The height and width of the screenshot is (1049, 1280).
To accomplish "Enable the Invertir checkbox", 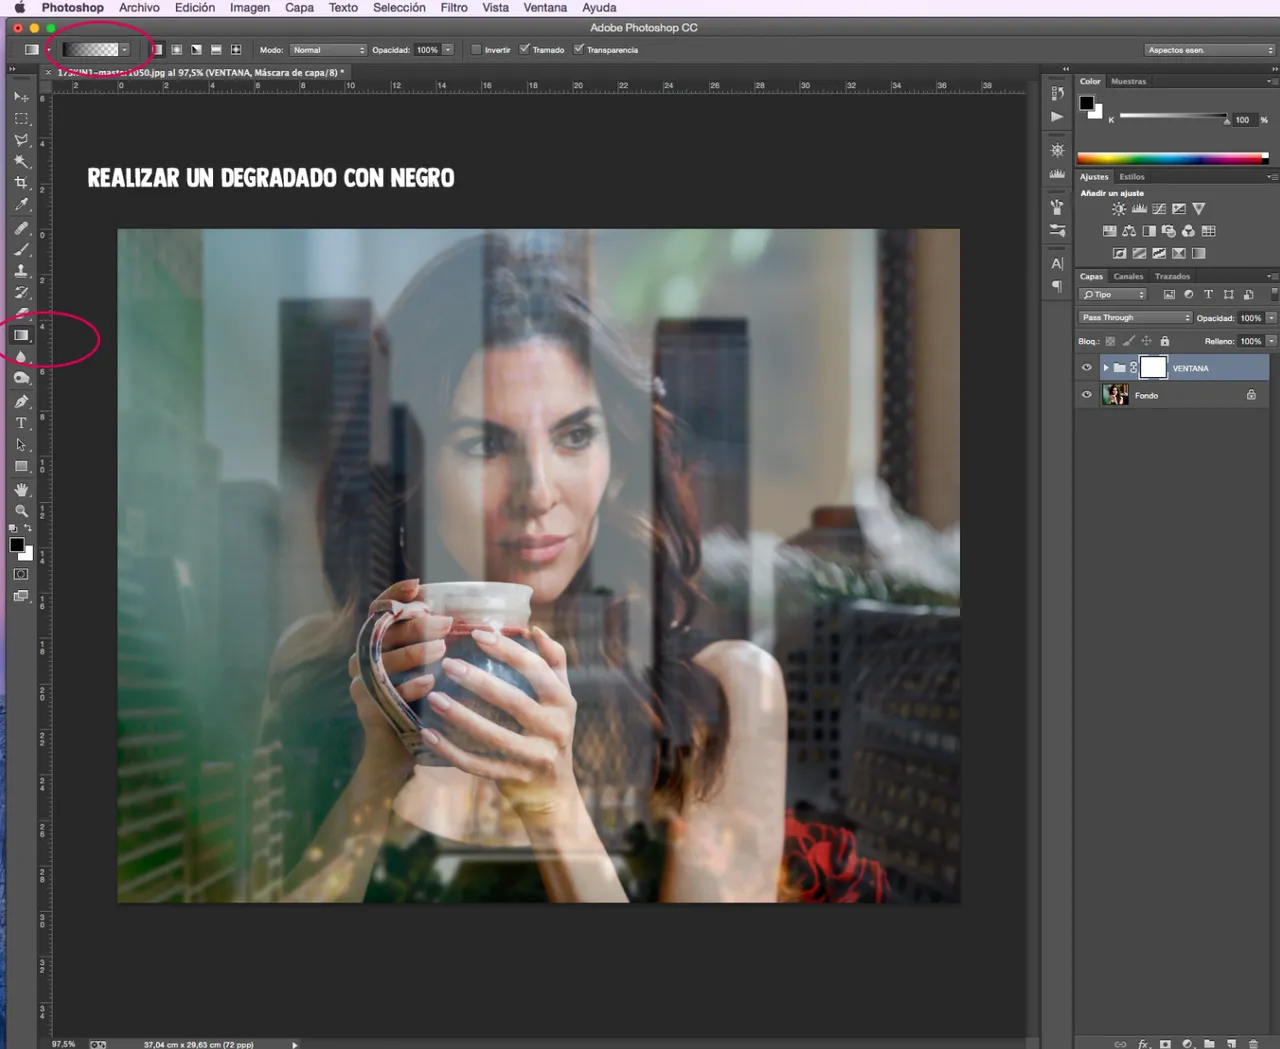I will click(477, 49).
